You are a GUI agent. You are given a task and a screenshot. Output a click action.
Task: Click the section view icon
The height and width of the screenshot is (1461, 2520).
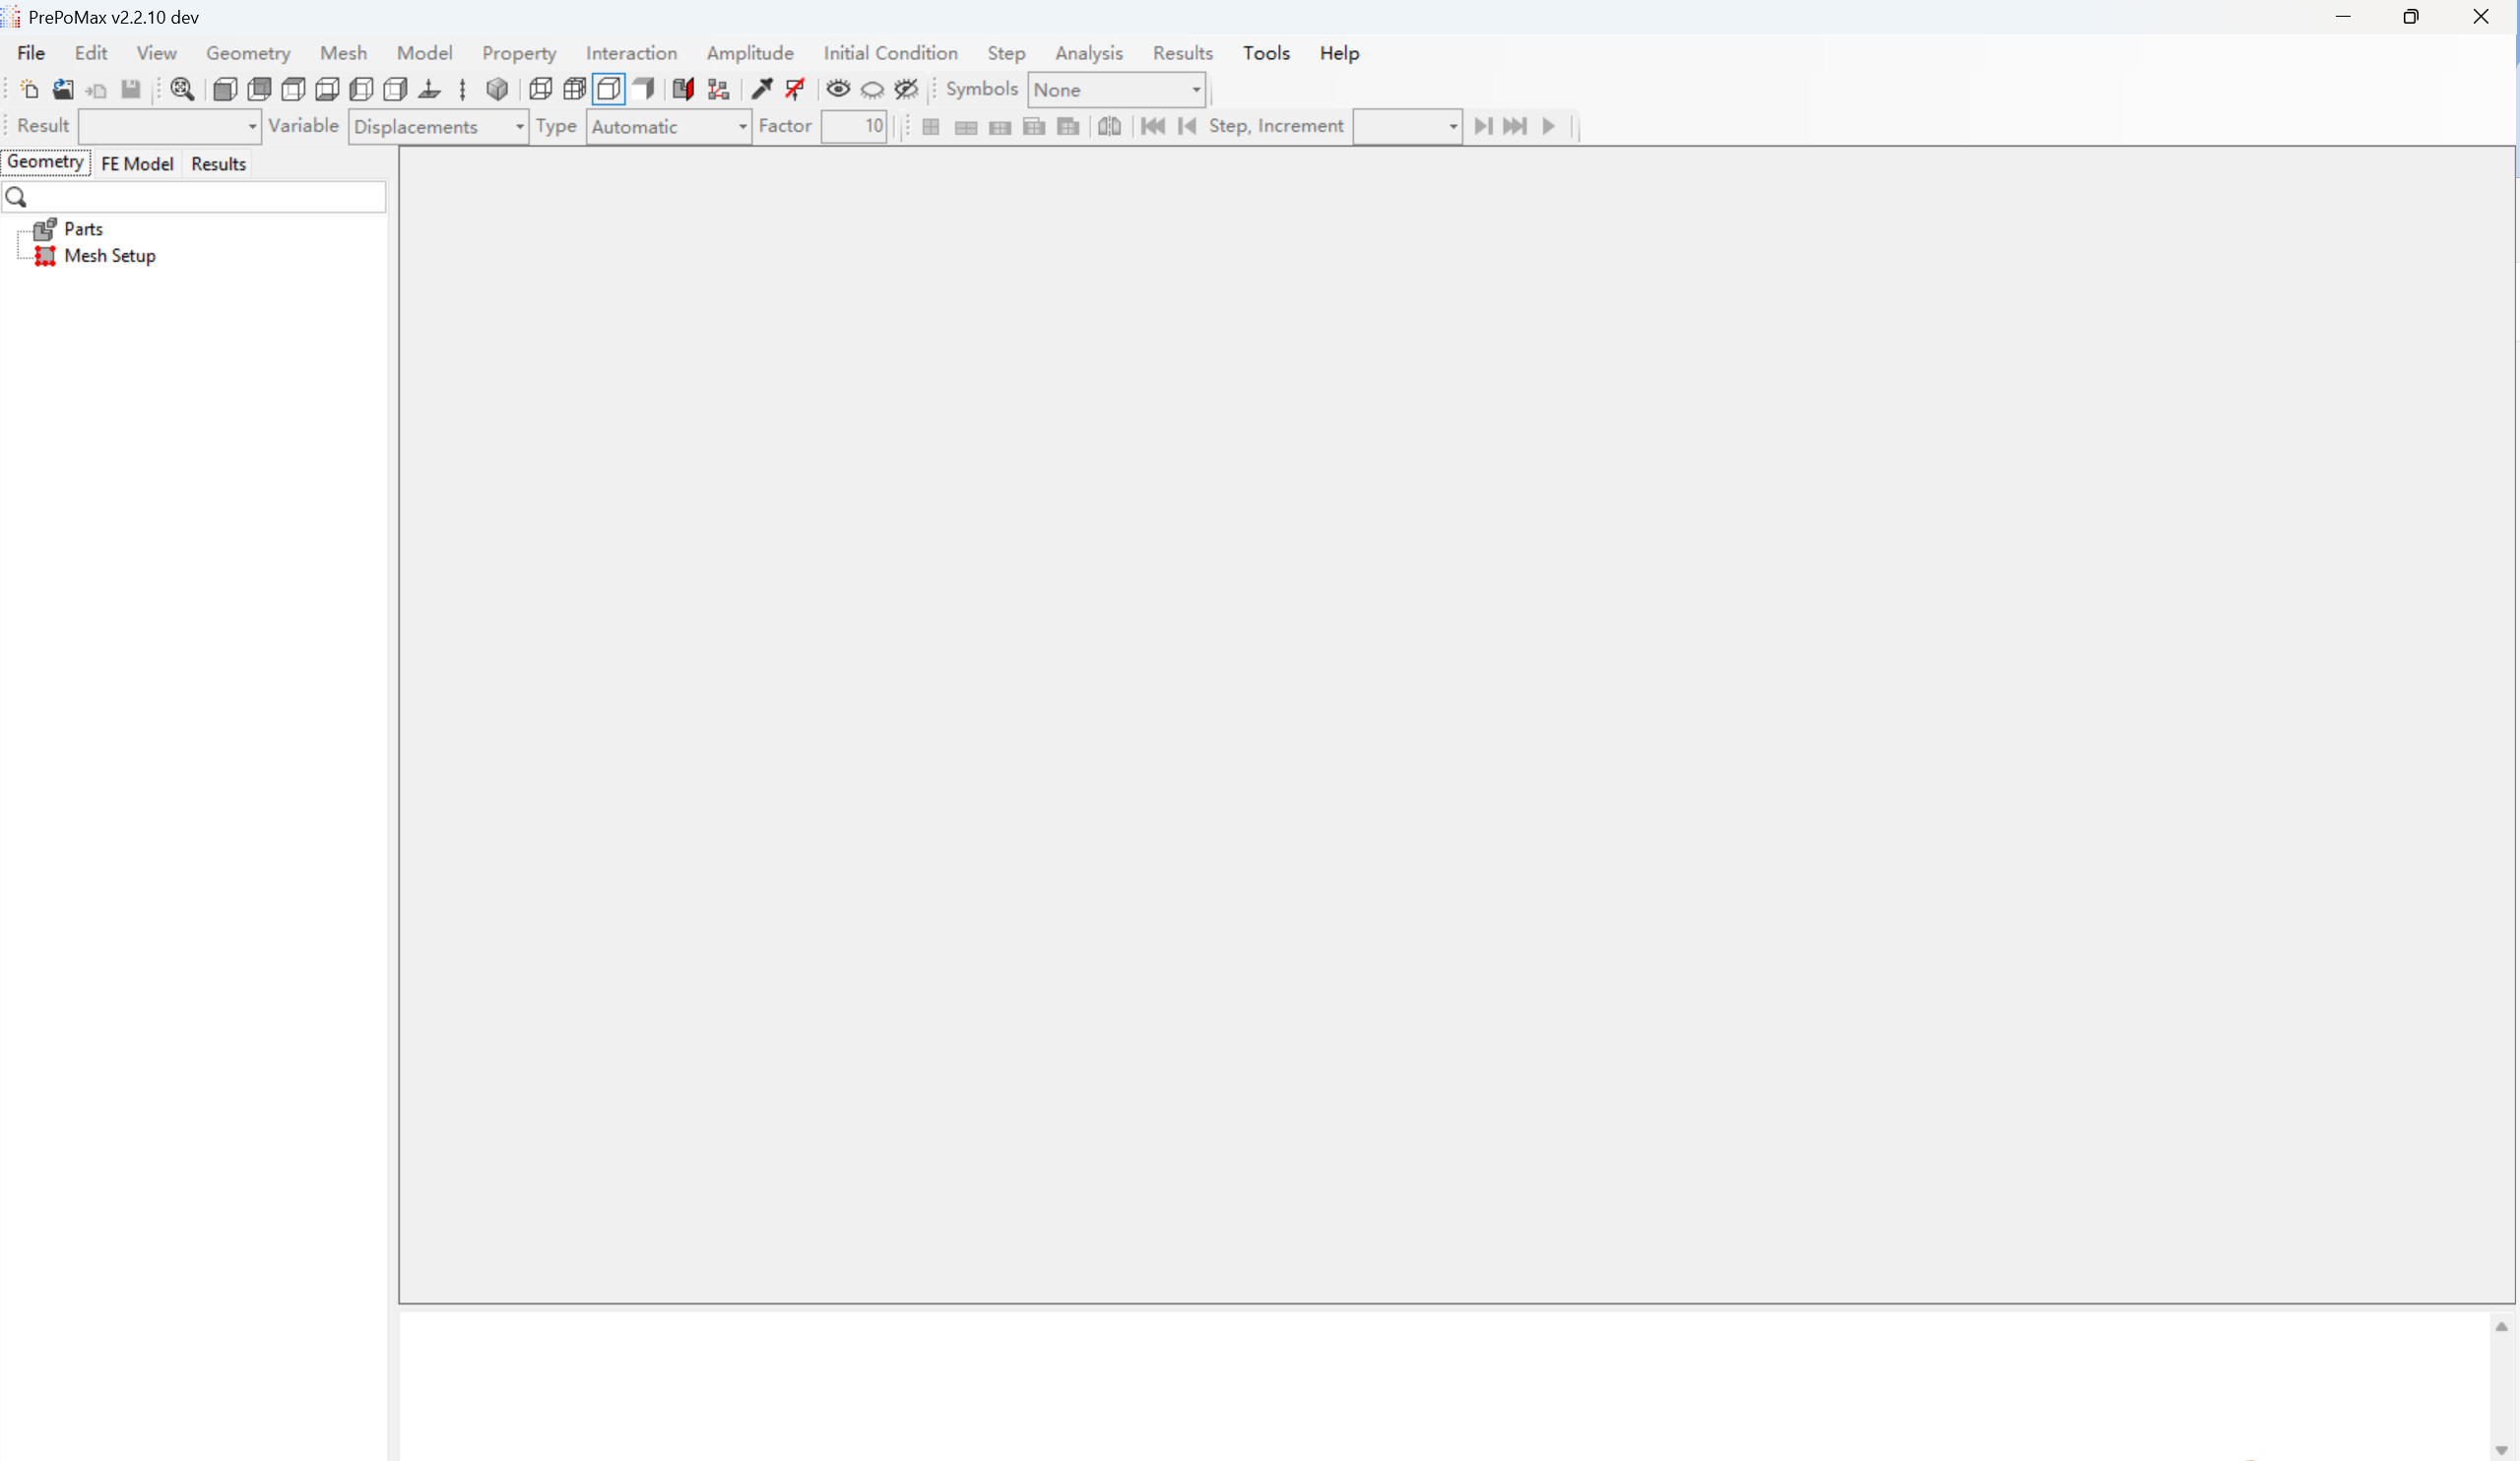coord(683,90)
